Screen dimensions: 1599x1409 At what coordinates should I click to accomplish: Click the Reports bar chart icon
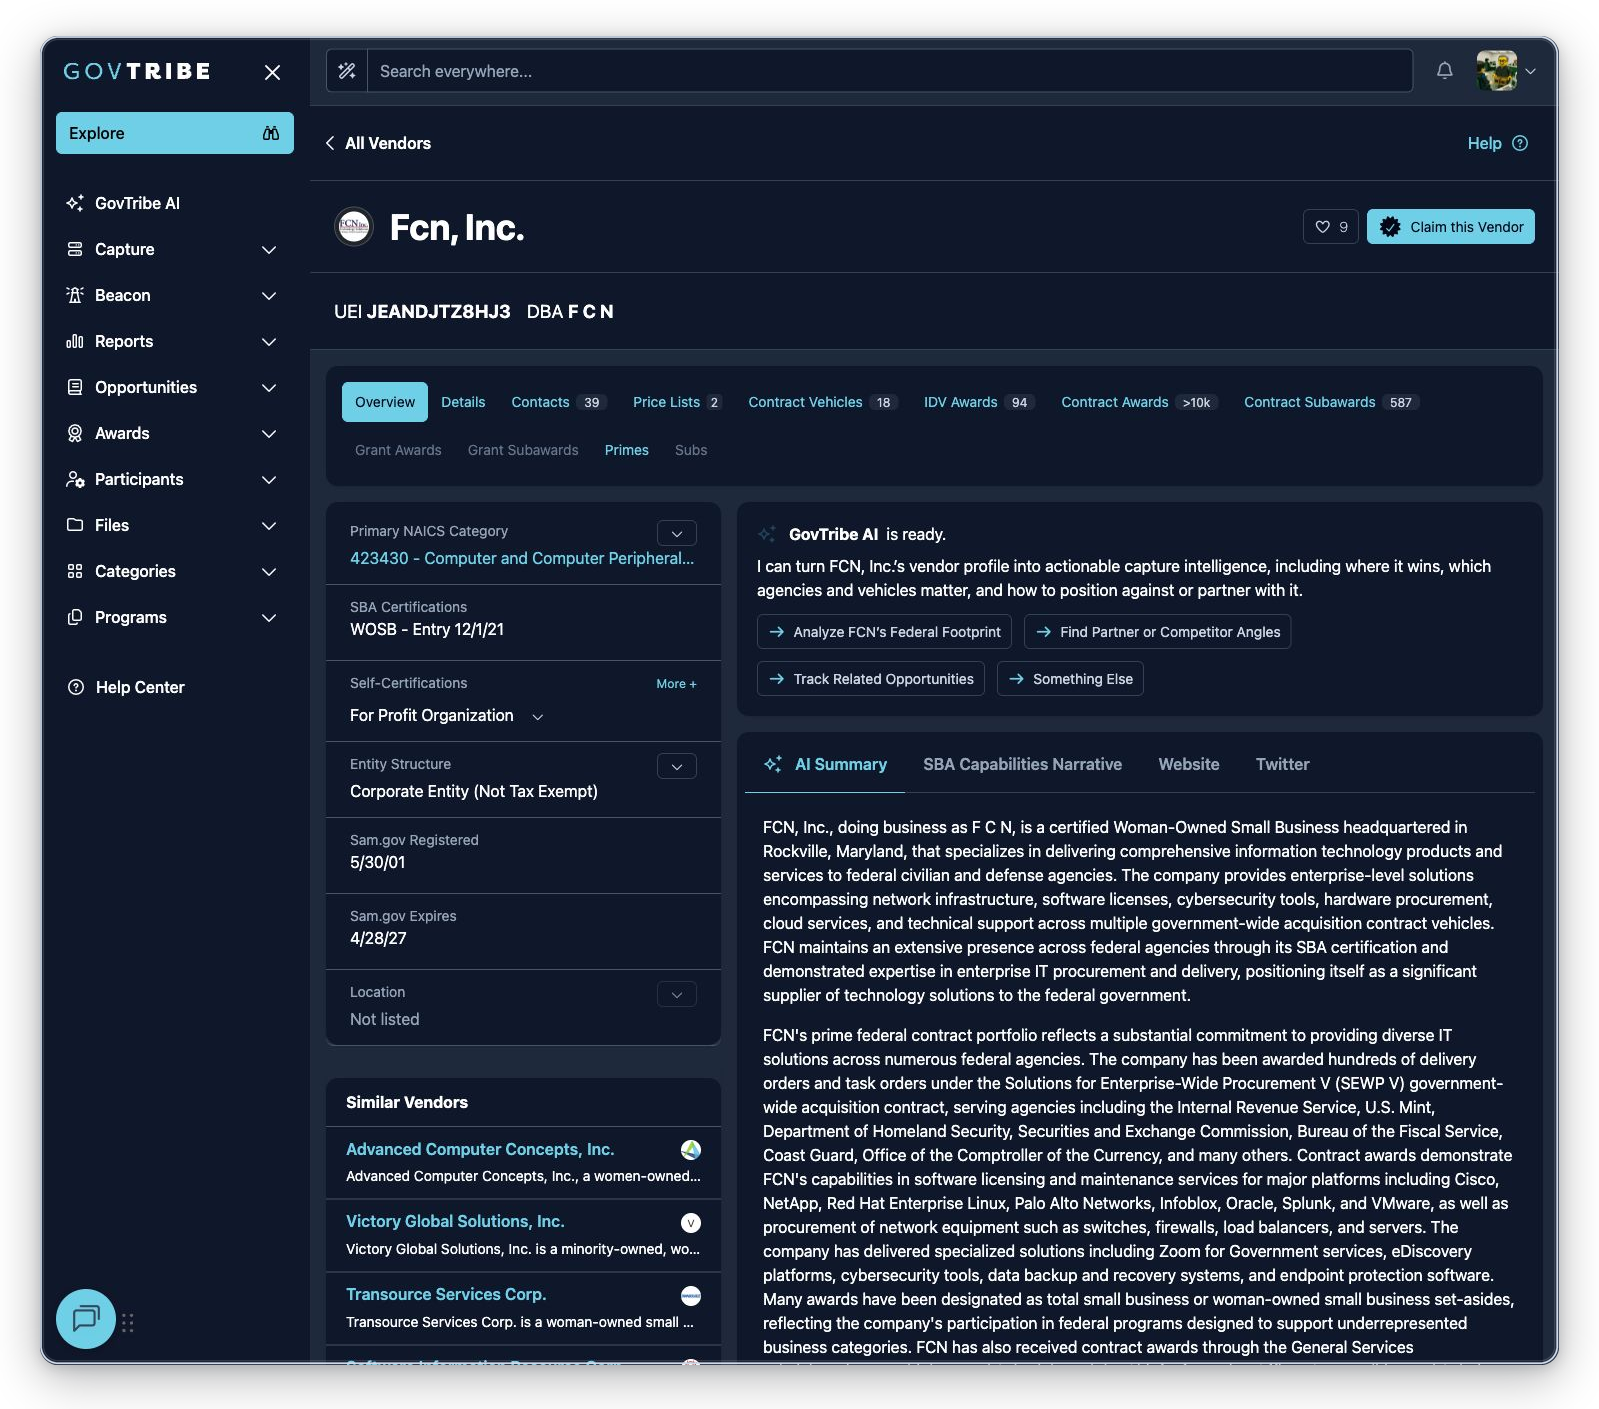(x=75, y=341)
